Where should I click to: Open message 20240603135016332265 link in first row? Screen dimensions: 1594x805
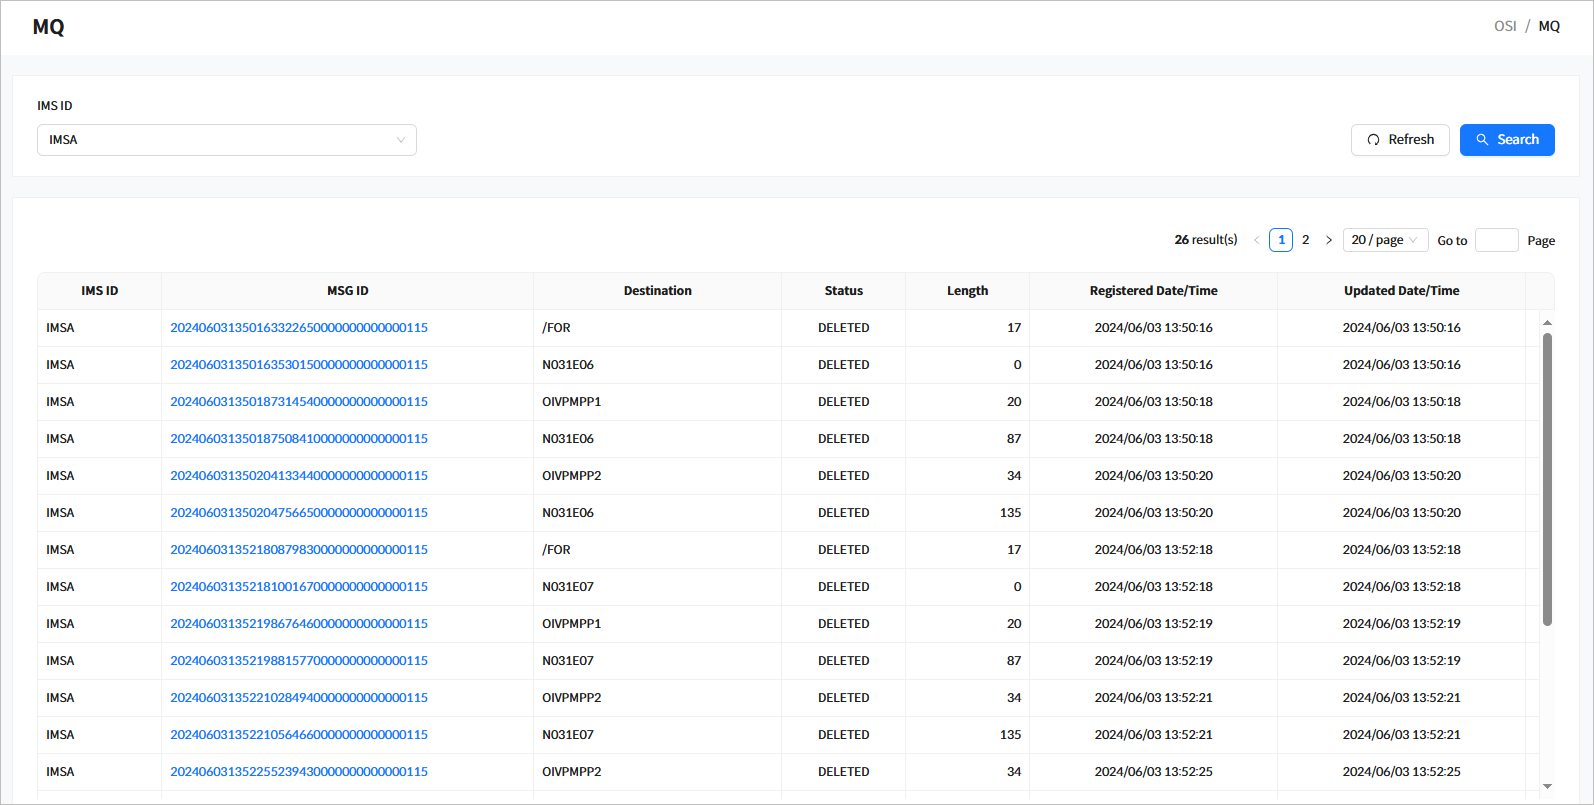pos(299,328)
